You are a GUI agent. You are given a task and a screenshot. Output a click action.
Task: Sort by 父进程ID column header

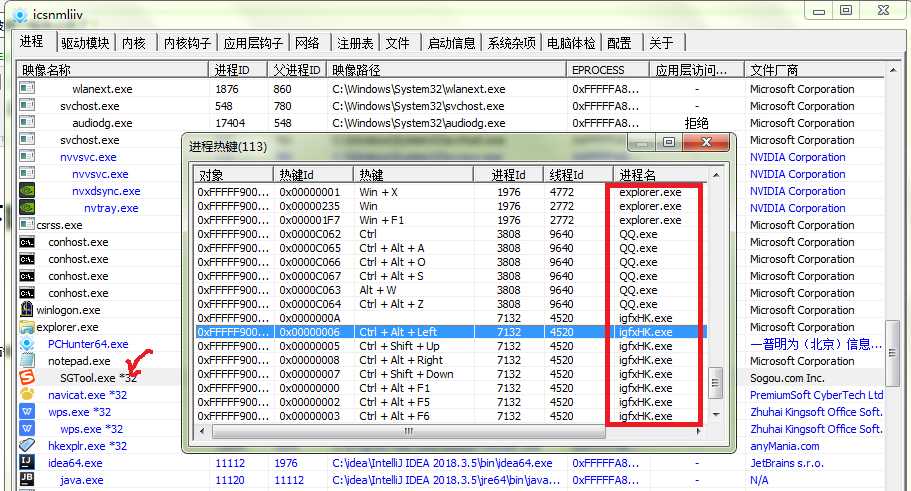tap(297, 70)
